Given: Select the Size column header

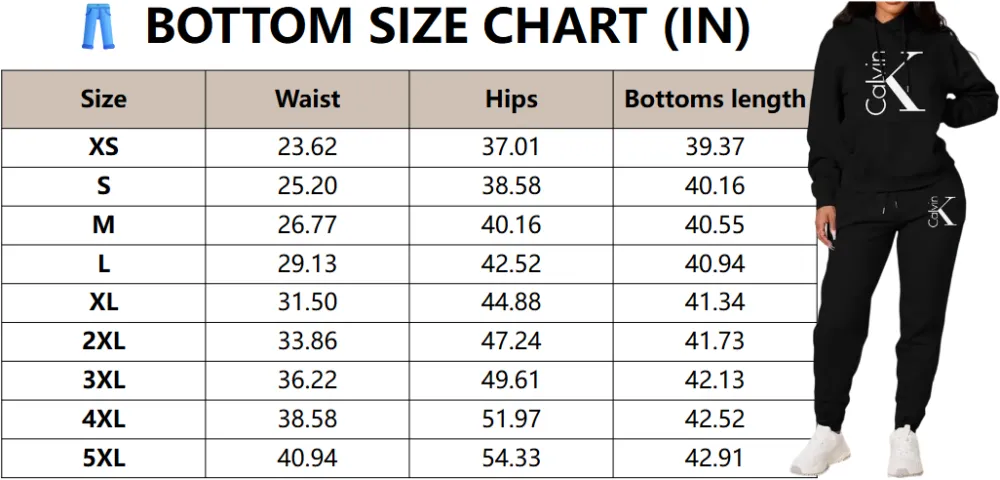Looking at the screenshot, I should [x=103, y=99].
